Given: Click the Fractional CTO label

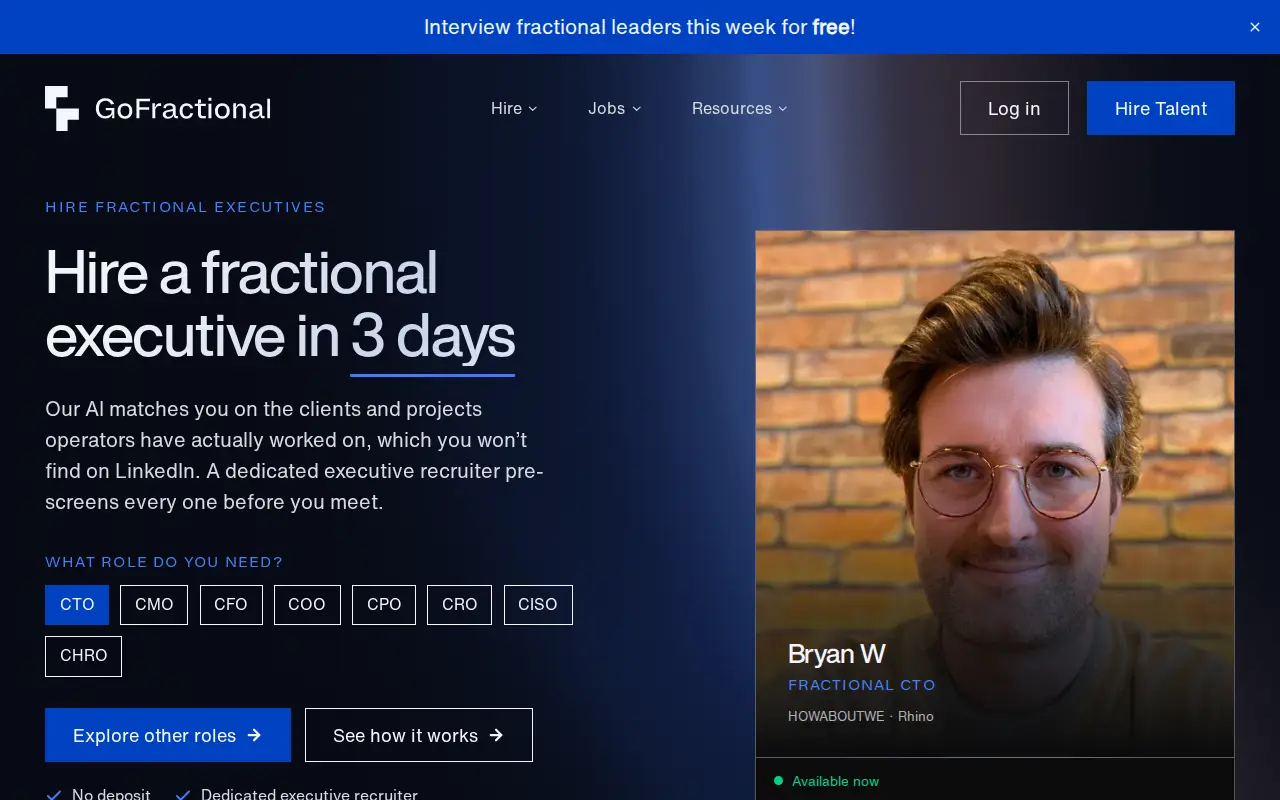Looking at the screenshot, I should coord(862,685).
